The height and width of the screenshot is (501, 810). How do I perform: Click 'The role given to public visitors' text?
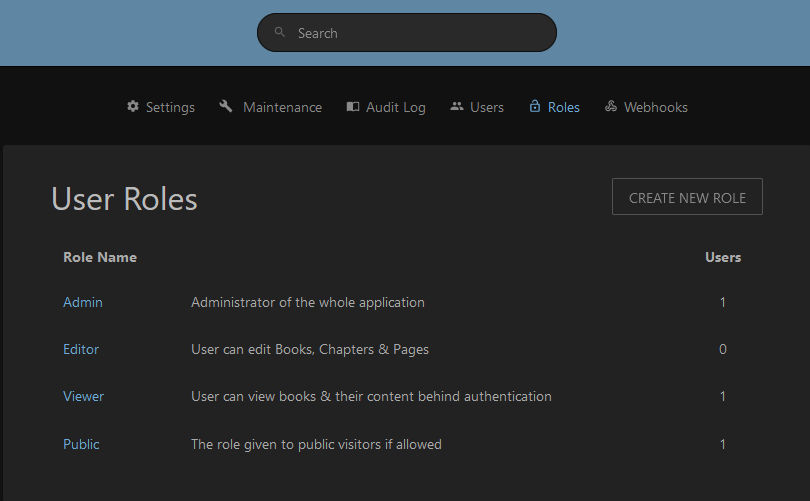(x=316, y=444)
